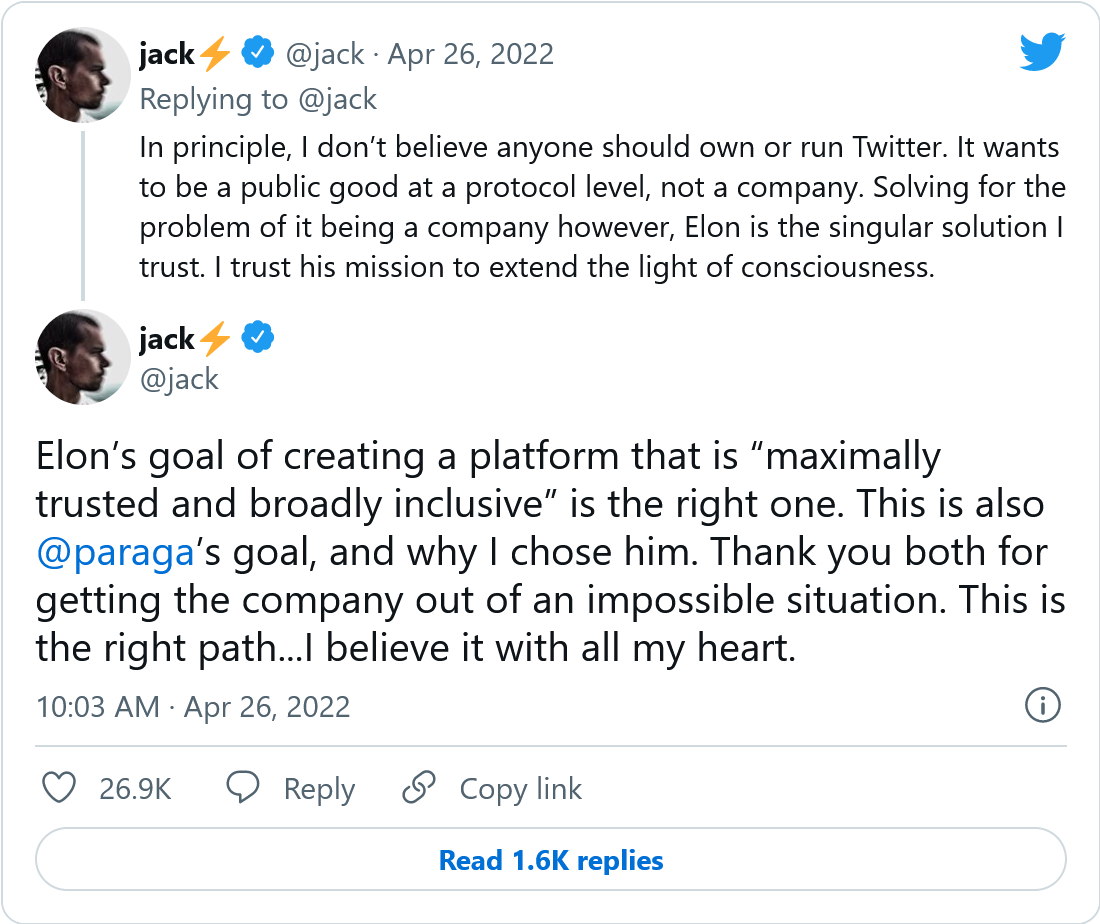Click the Reply text label
Viewport: 1100px width, 924px height.
tap(319, 789)
